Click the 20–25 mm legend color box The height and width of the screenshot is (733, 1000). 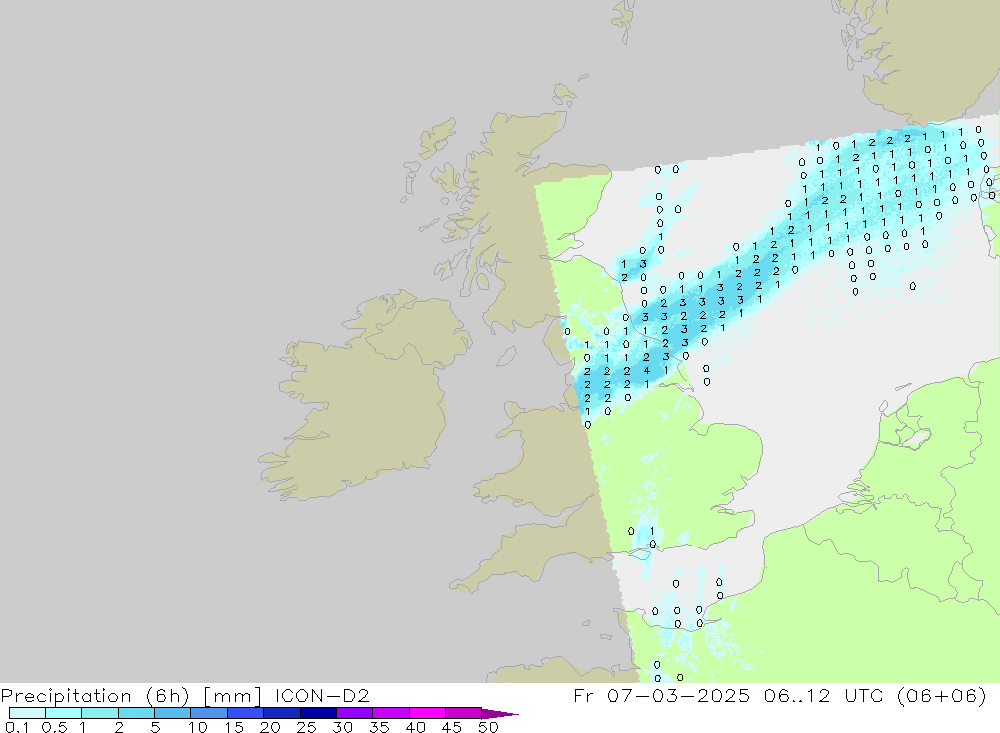click(x=281, y=713)
